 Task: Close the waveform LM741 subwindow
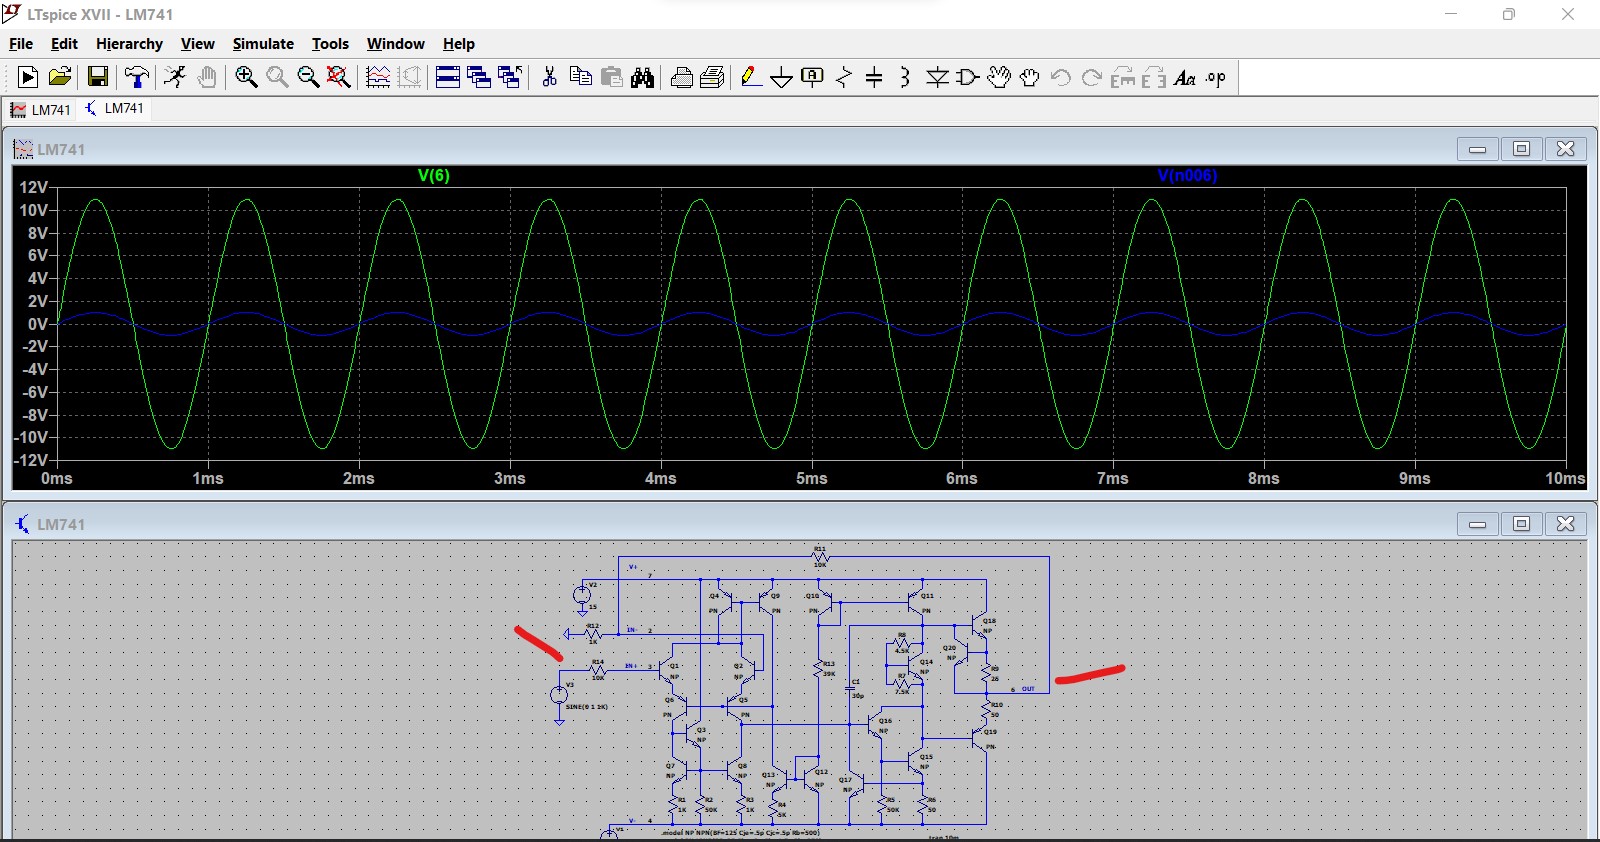pos(1566,149)
